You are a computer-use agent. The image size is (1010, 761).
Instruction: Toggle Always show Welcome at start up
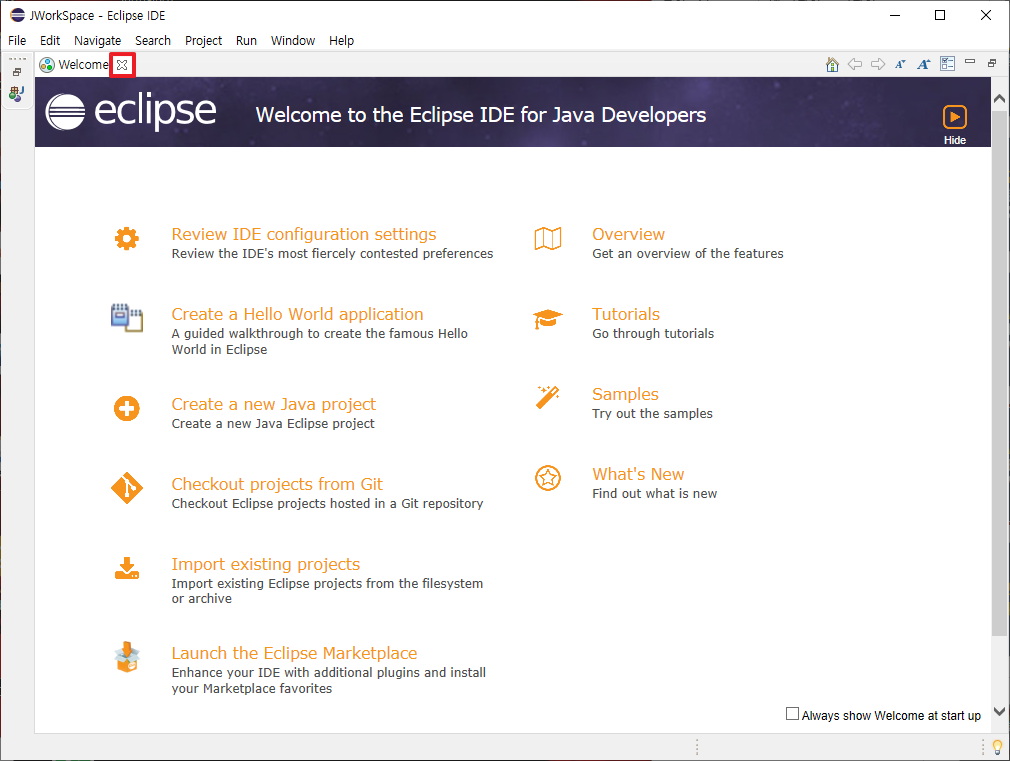pos(792,714)
